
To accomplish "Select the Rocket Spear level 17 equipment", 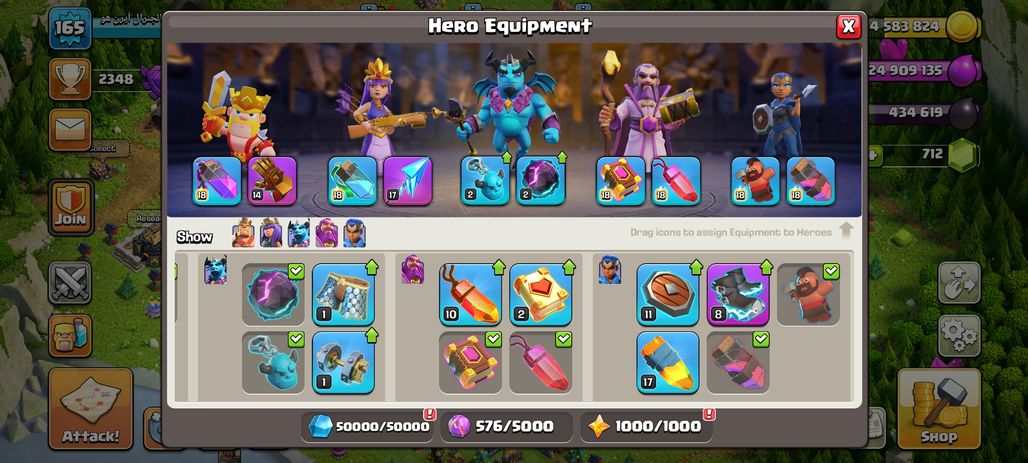I will [667, 362].
